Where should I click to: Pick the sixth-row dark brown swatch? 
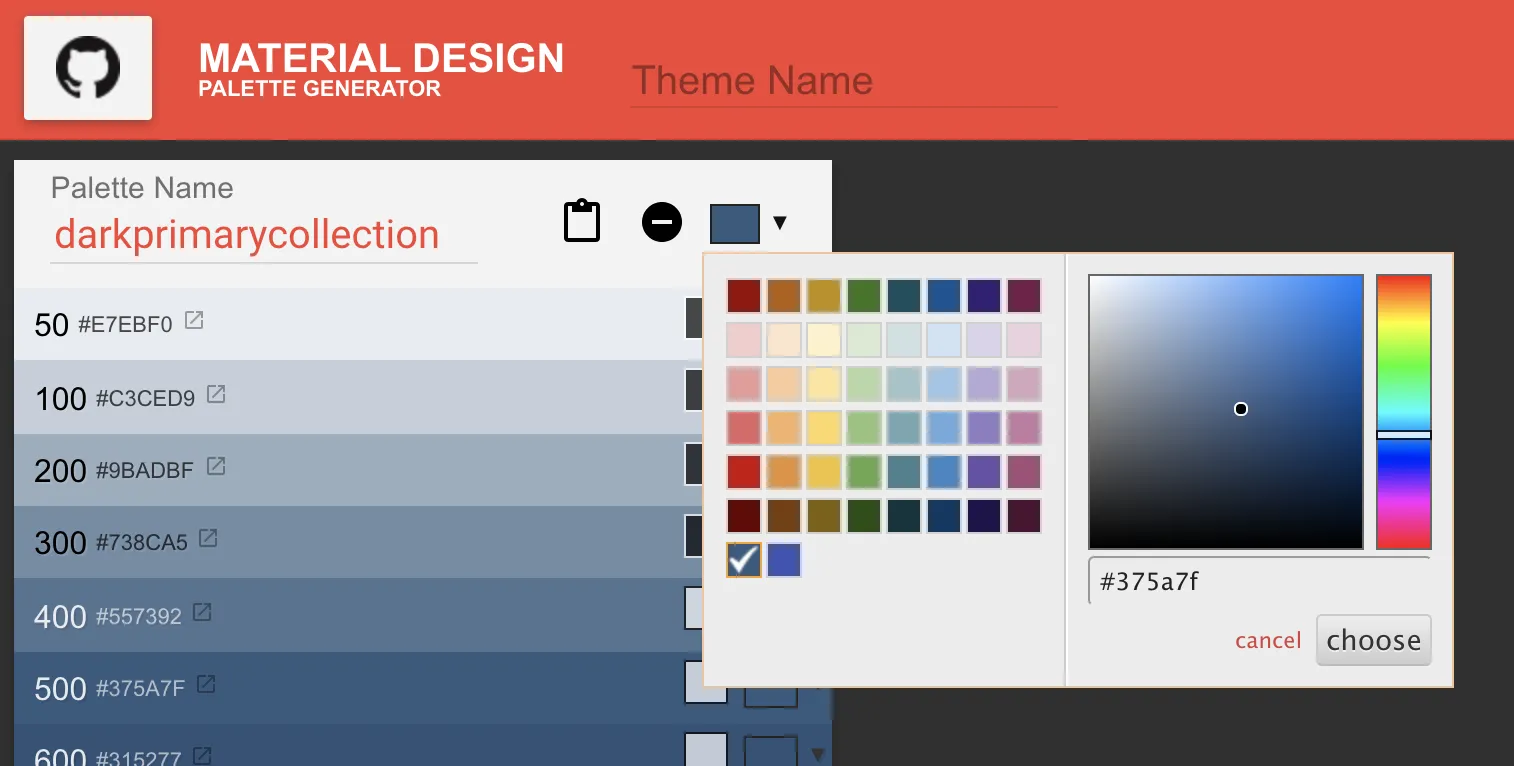pyautogui.click(x=784, y=516)
